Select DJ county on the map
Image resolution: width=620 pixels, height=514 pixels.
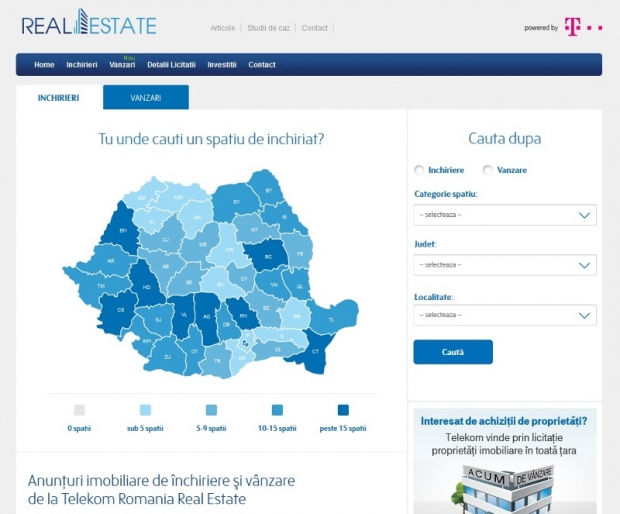tap(167, 357)
